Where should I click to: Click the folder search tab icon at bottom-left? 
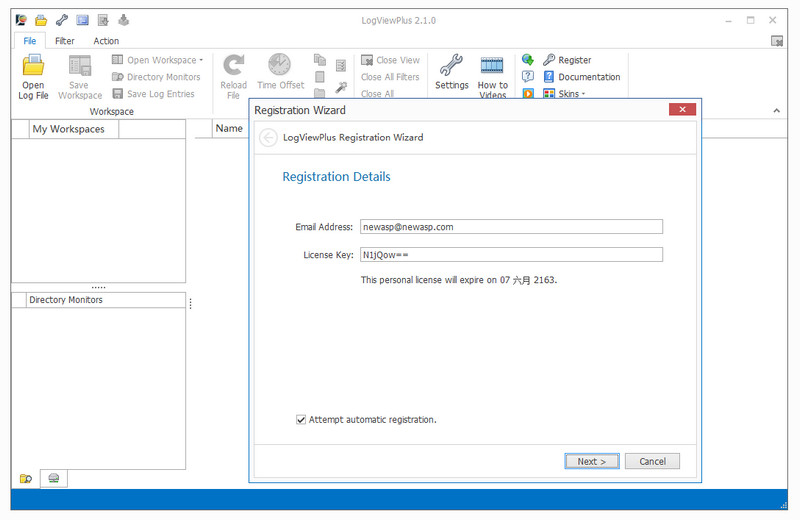pyautogui.click(x=26, y=479)
